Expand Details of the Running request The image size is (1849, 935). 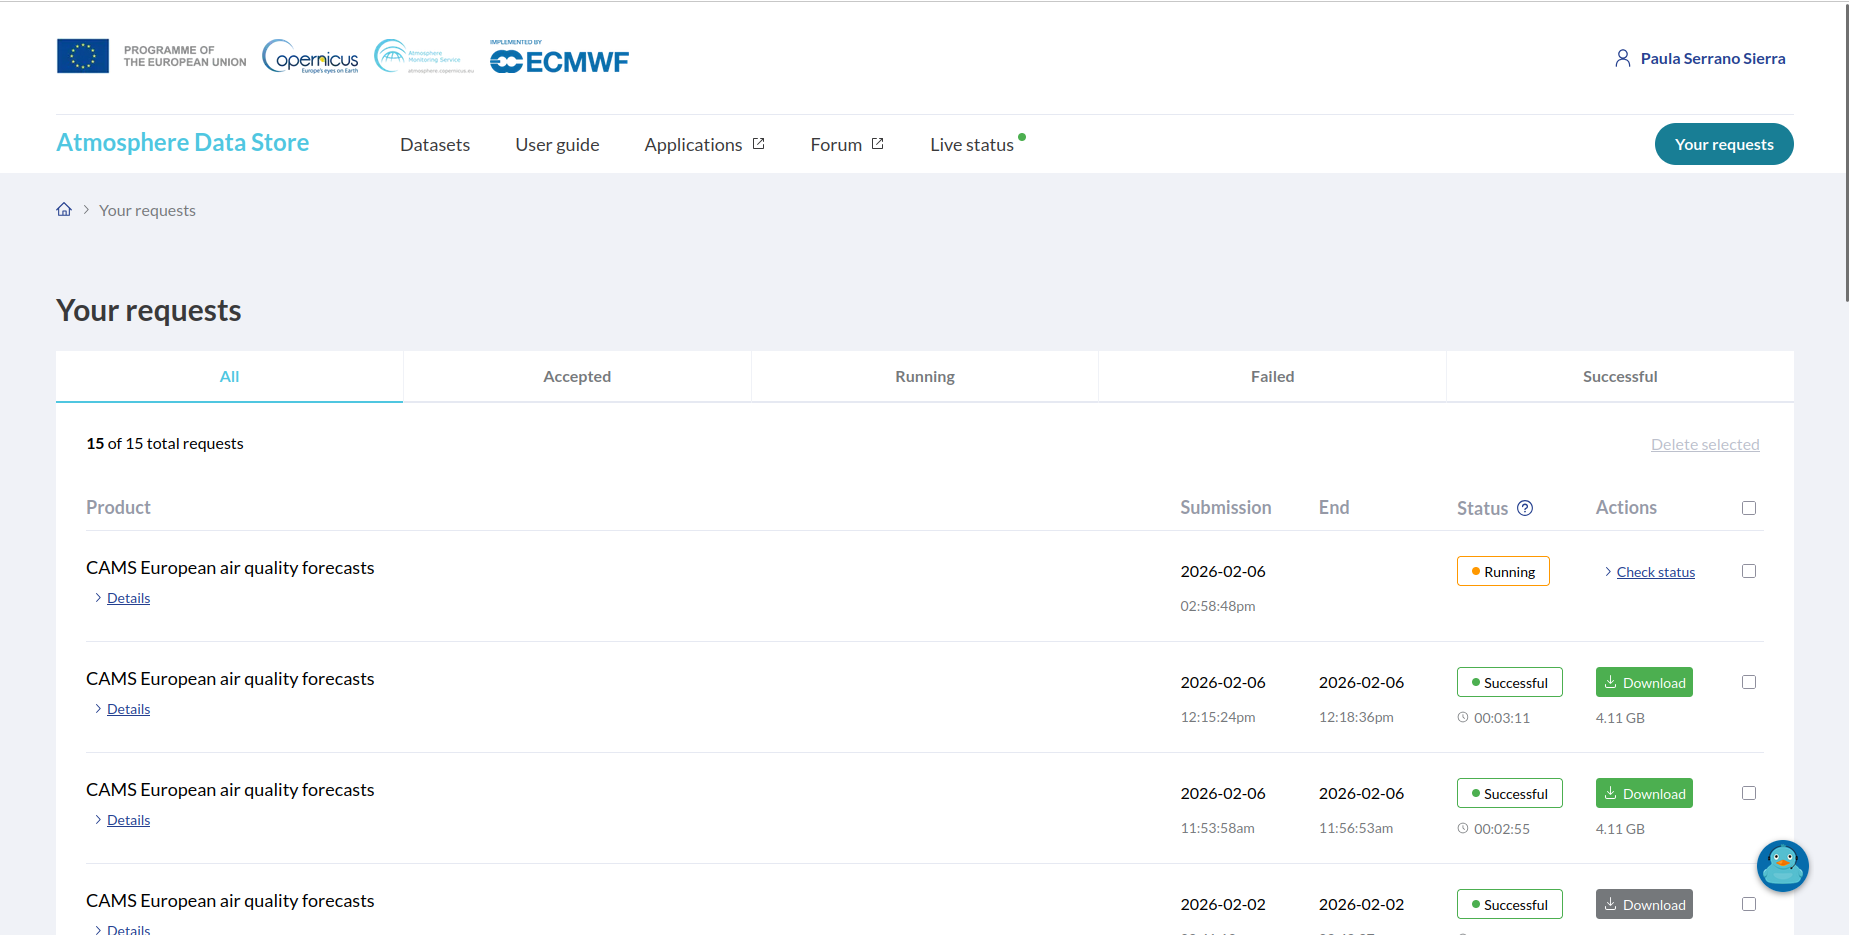[x=128, y=598]
